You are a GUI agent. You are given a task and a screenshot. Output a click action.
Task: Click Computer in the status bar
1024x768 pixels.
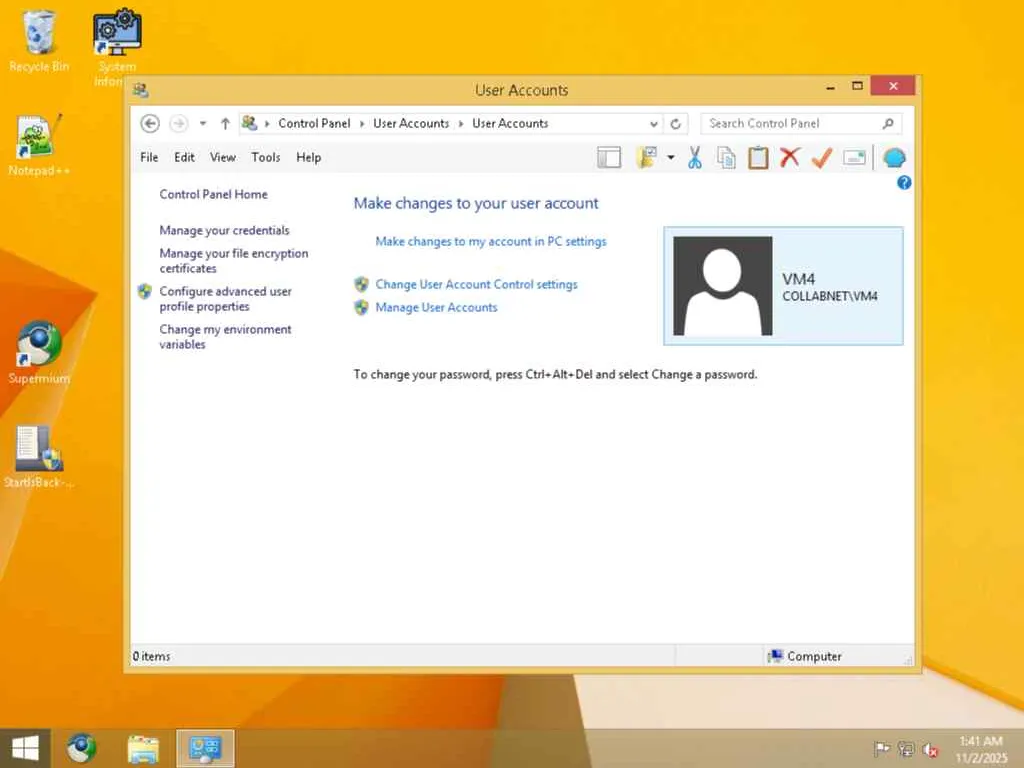[814, 656]
